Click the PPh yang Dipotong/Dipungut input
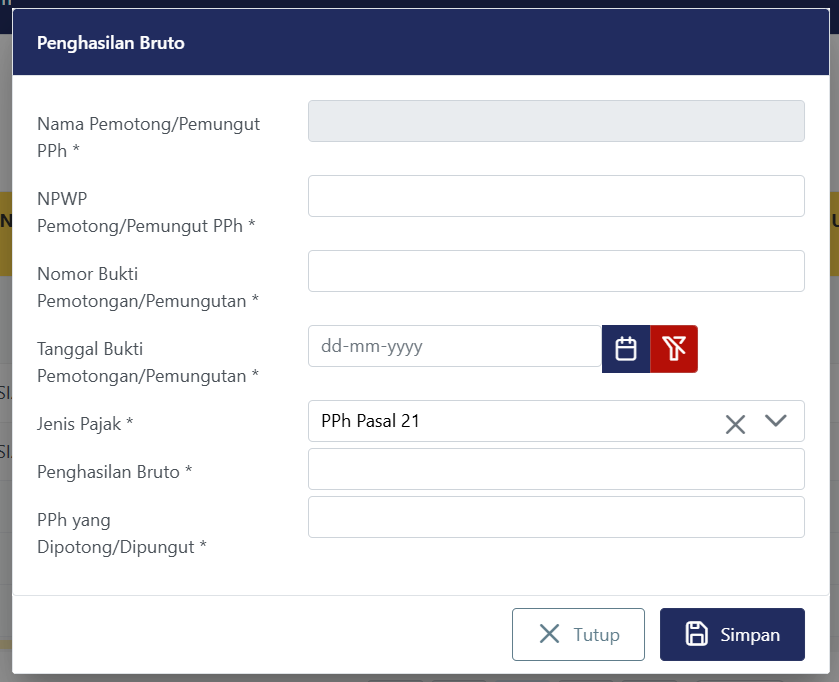The height and width of the screenshot is (682, 839). 556,517
